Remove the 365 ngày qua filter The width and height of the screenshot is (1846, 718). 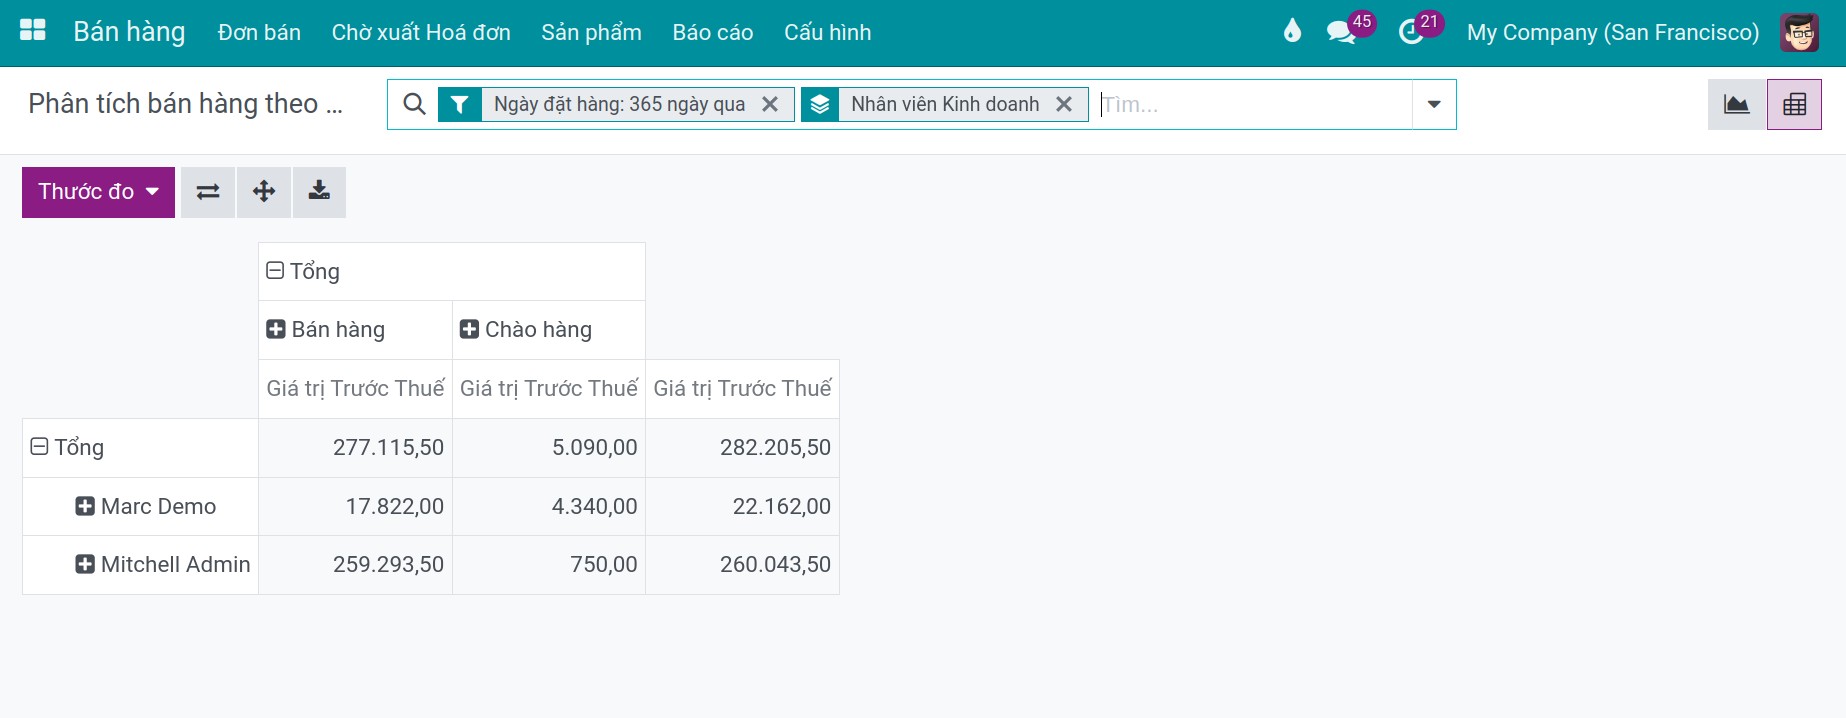click(770, 104)
